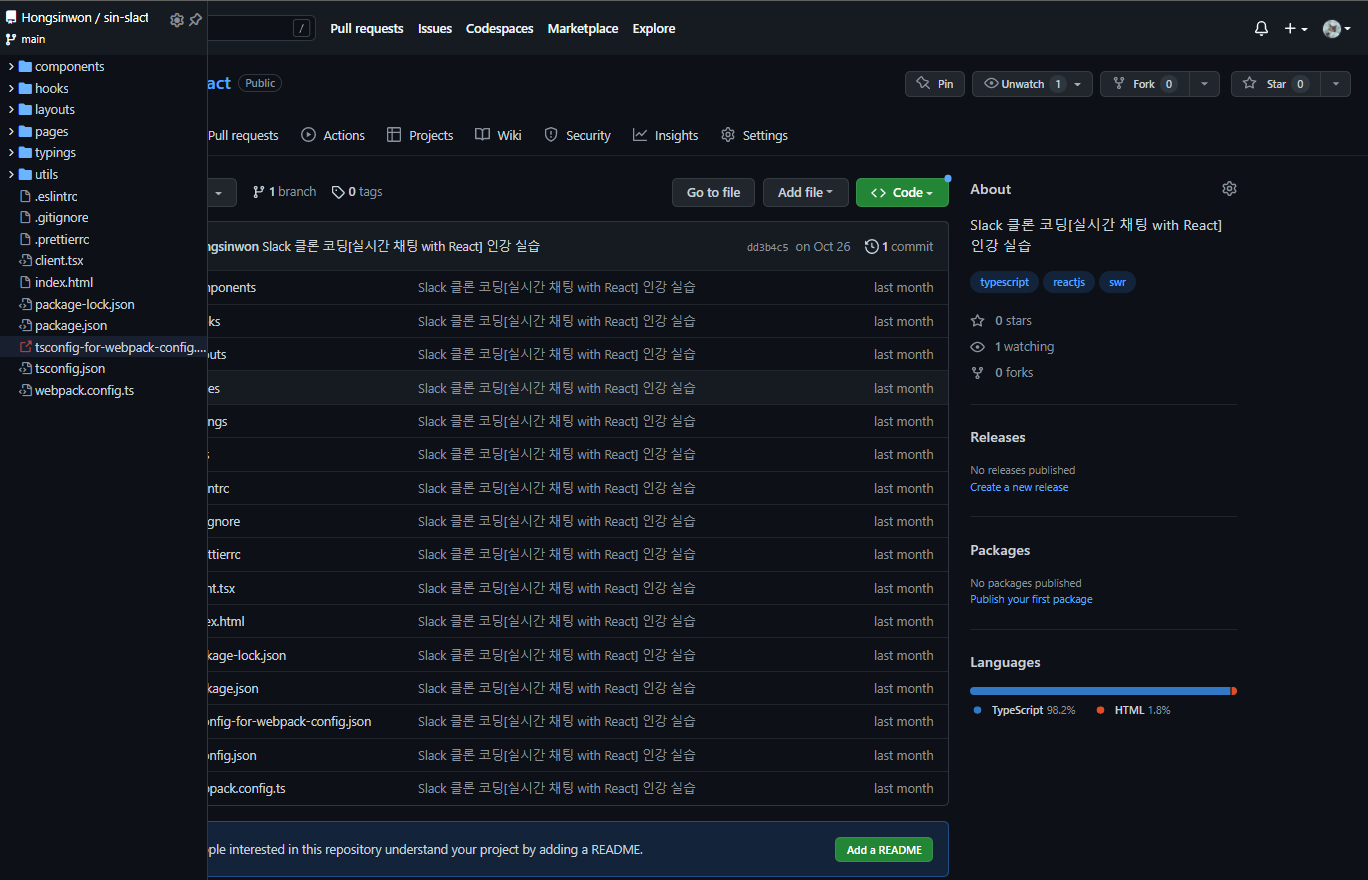Click the Fork button
Viewport: 1368px width, 880px height.
coord(1145,84)
